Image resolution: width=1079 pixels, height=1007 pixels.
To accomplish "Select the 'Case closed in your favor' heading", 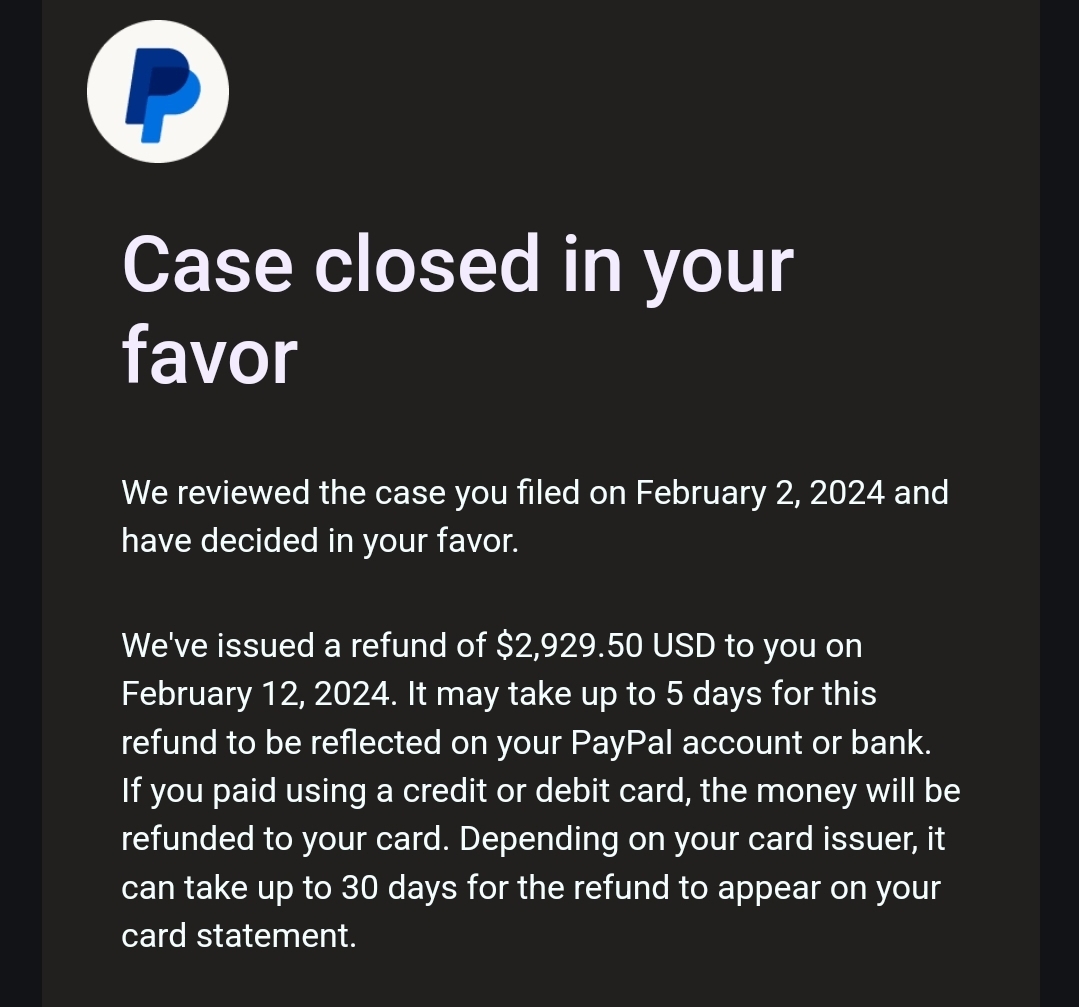I will click(458, 310).
